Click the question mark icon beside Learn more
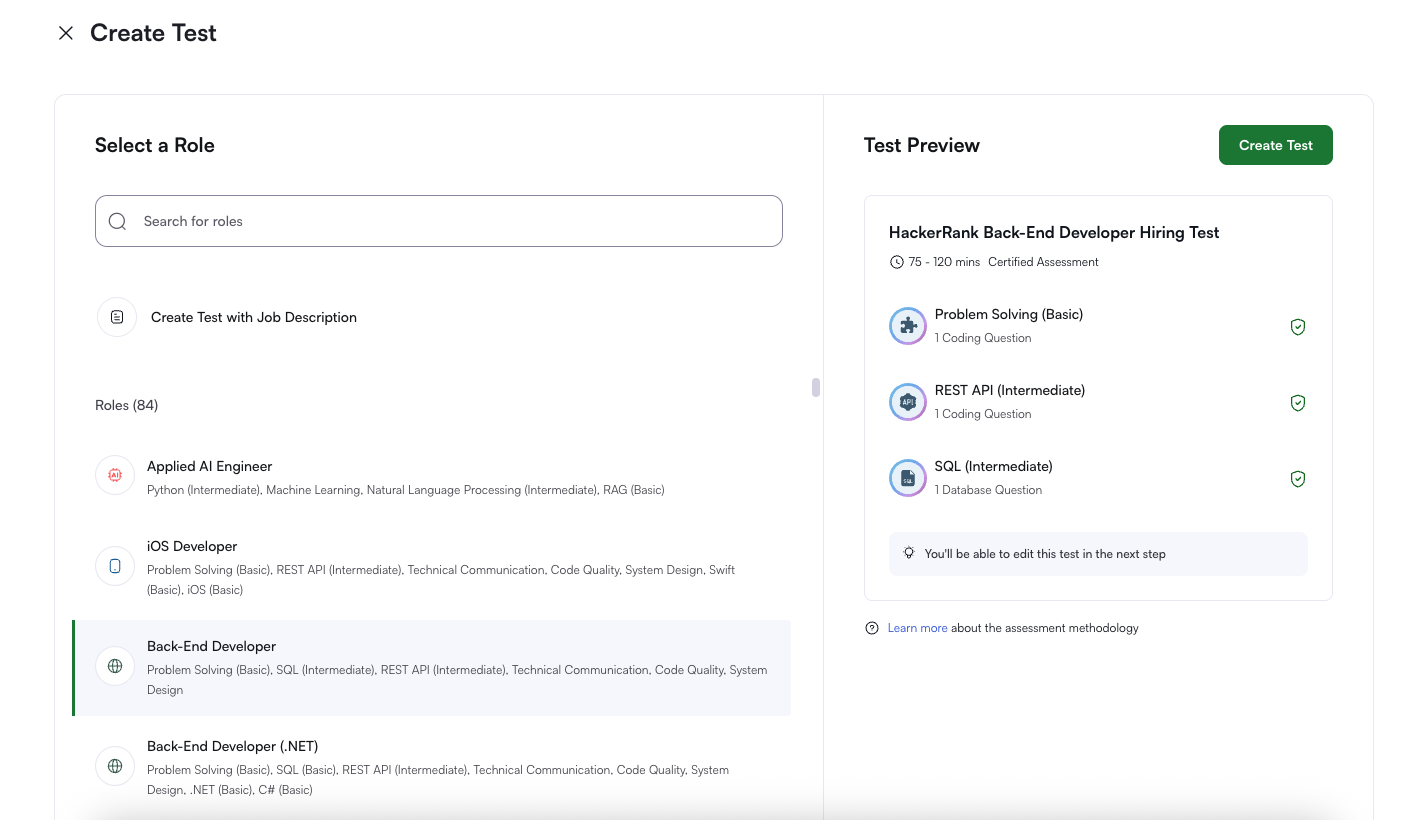 [871, 627]
